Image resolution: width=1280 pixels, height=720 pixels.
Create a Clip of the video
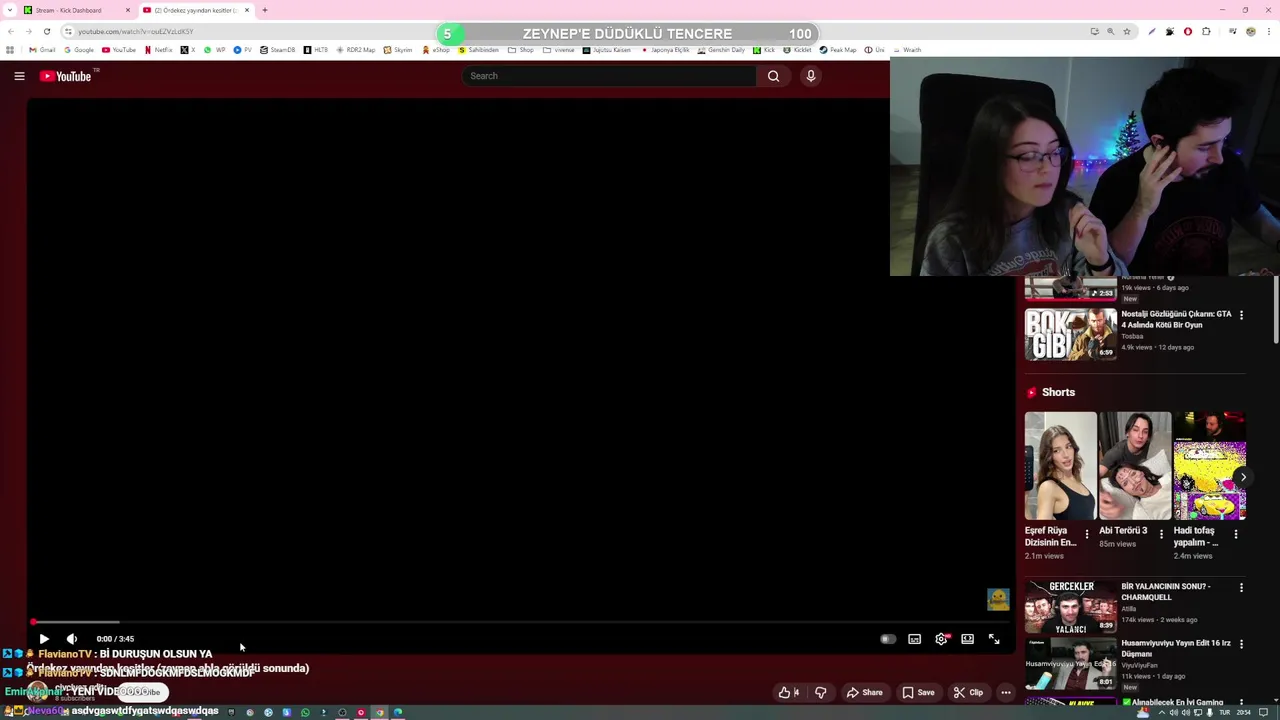click(x=968, y=692)
